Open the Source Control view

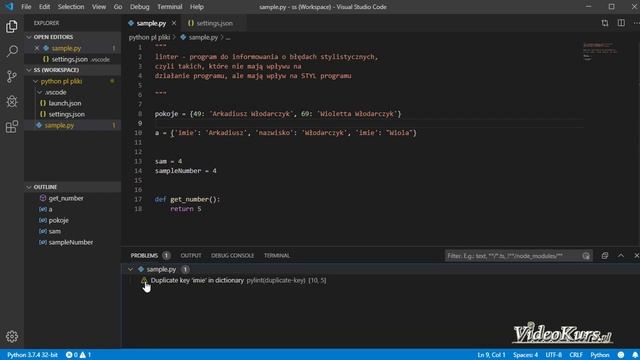coord(12,76)
